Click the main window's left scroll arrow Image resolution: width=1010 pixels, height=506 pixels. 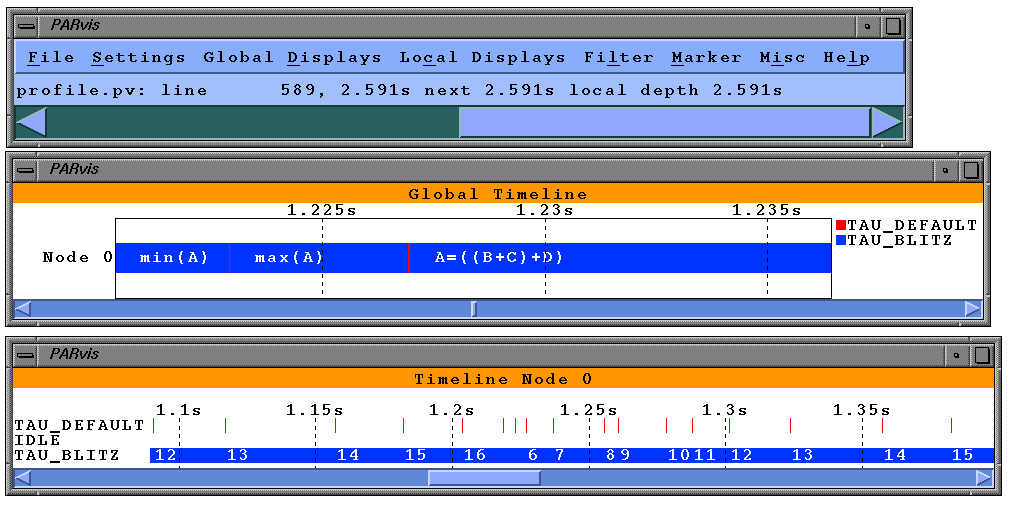(31, 123)
